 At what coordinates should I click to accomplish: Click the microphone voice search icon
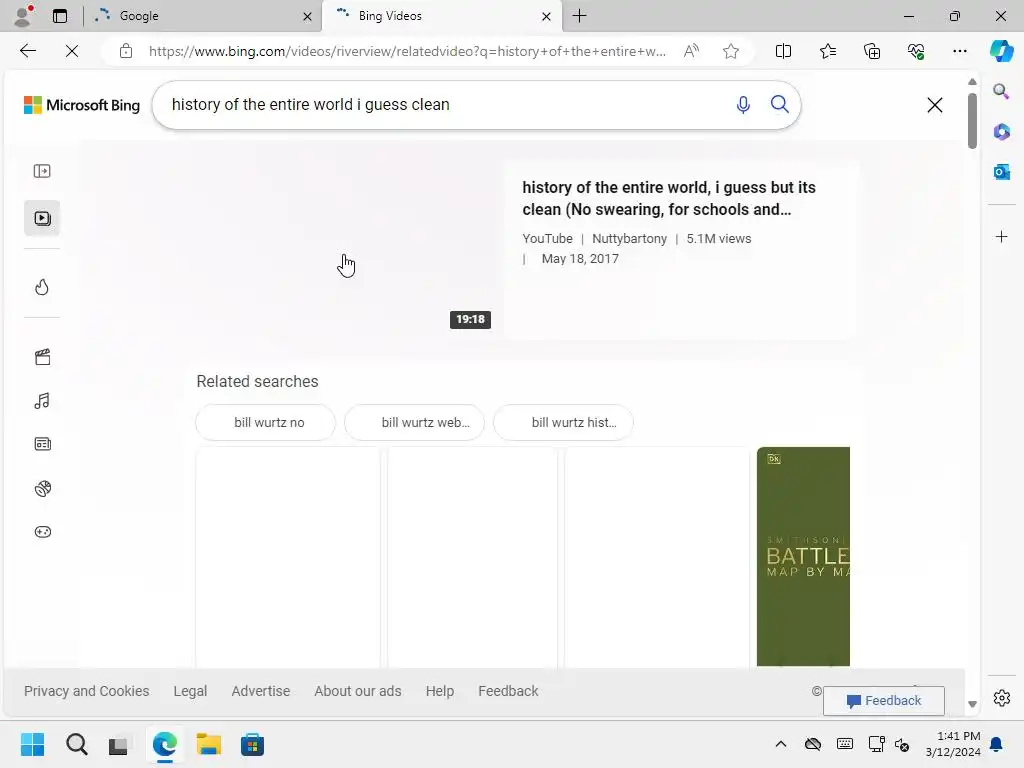coord(743,104)
